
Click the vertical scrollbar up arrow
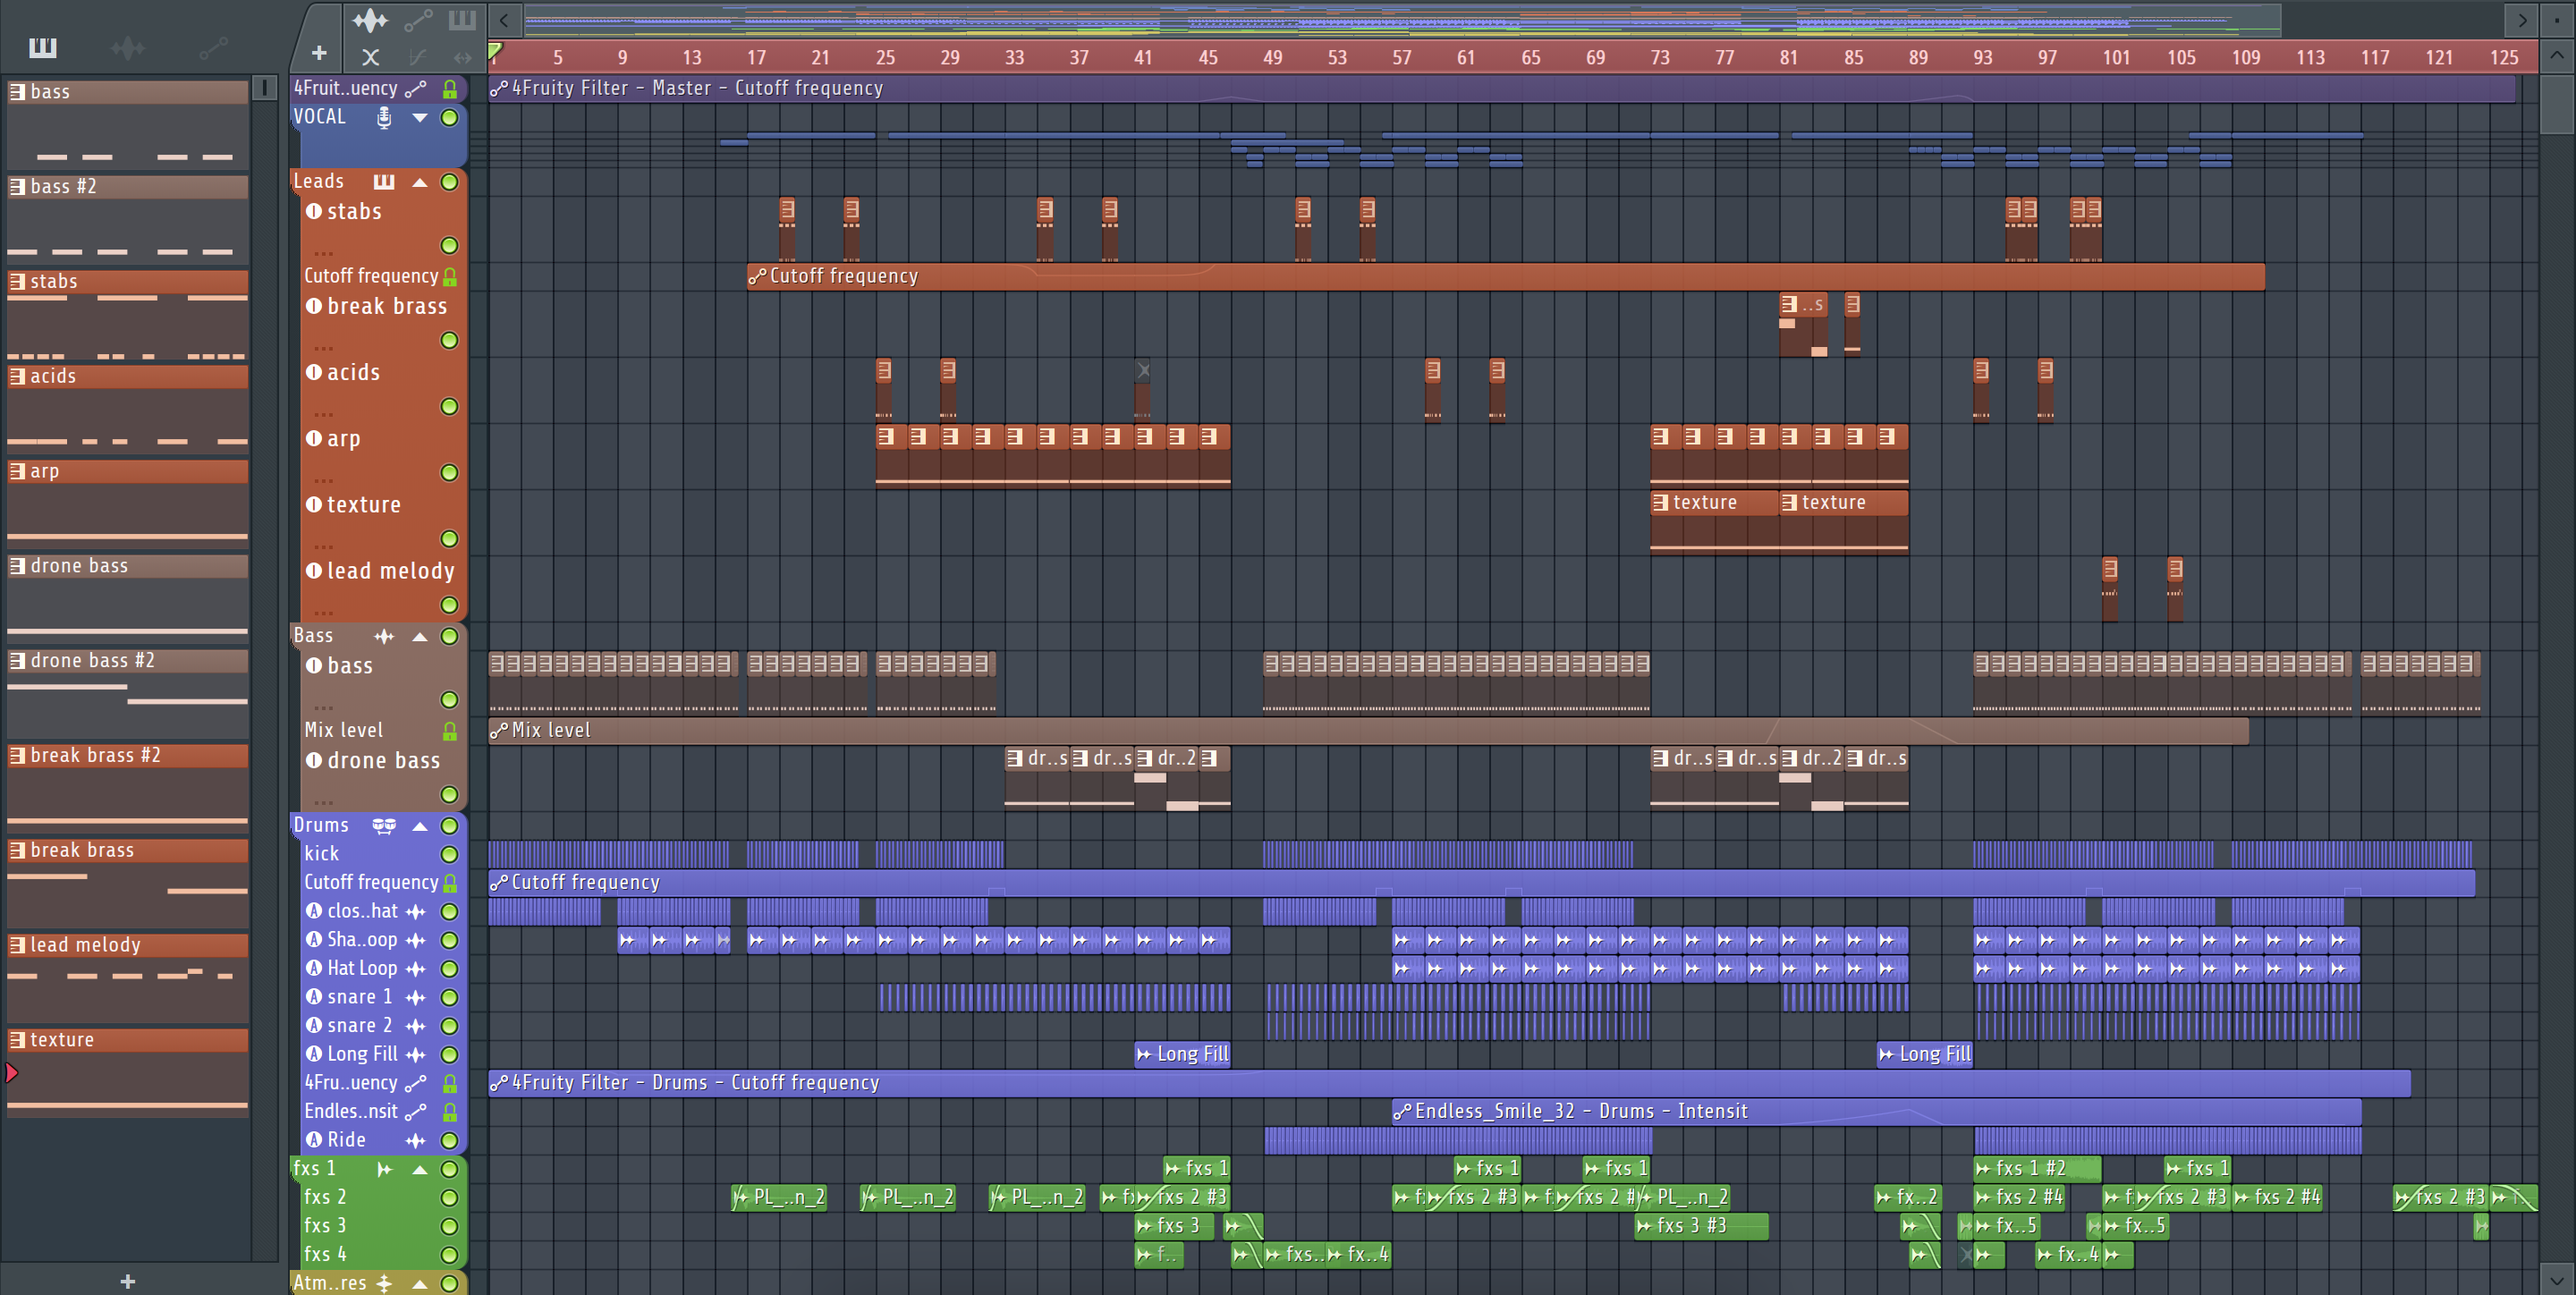(x=2557, y=56)
